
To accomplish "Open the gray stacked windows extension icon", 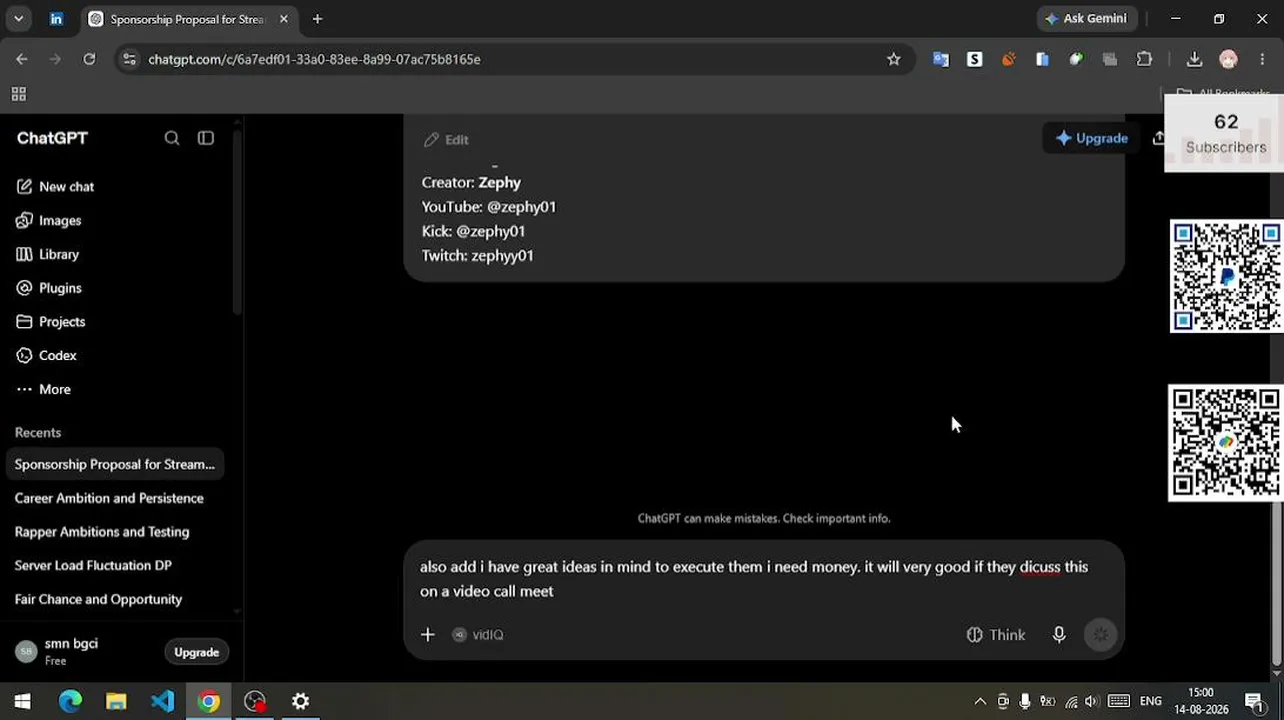I will coord(1110,60).
